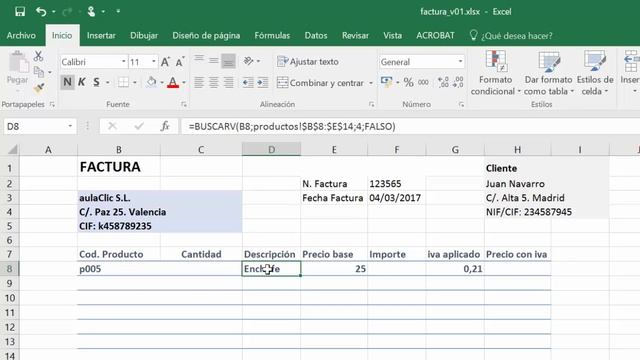Screen dimensions: 640x360
Task: Align text to bottom
Action: coord(229,61)
